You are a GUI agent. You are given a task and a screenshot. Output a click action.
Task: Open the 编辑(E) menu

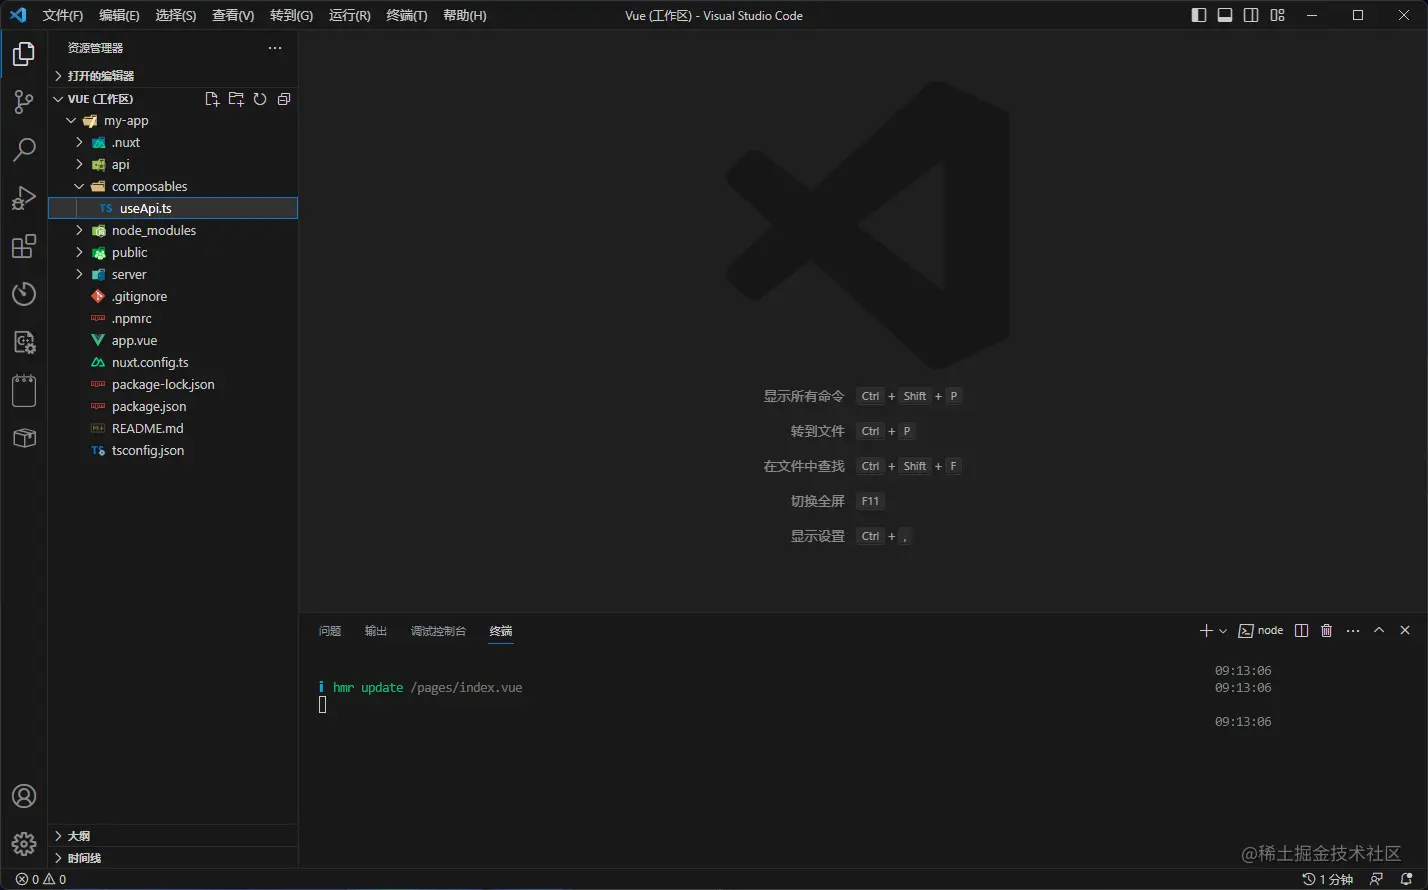coord(120,15)
